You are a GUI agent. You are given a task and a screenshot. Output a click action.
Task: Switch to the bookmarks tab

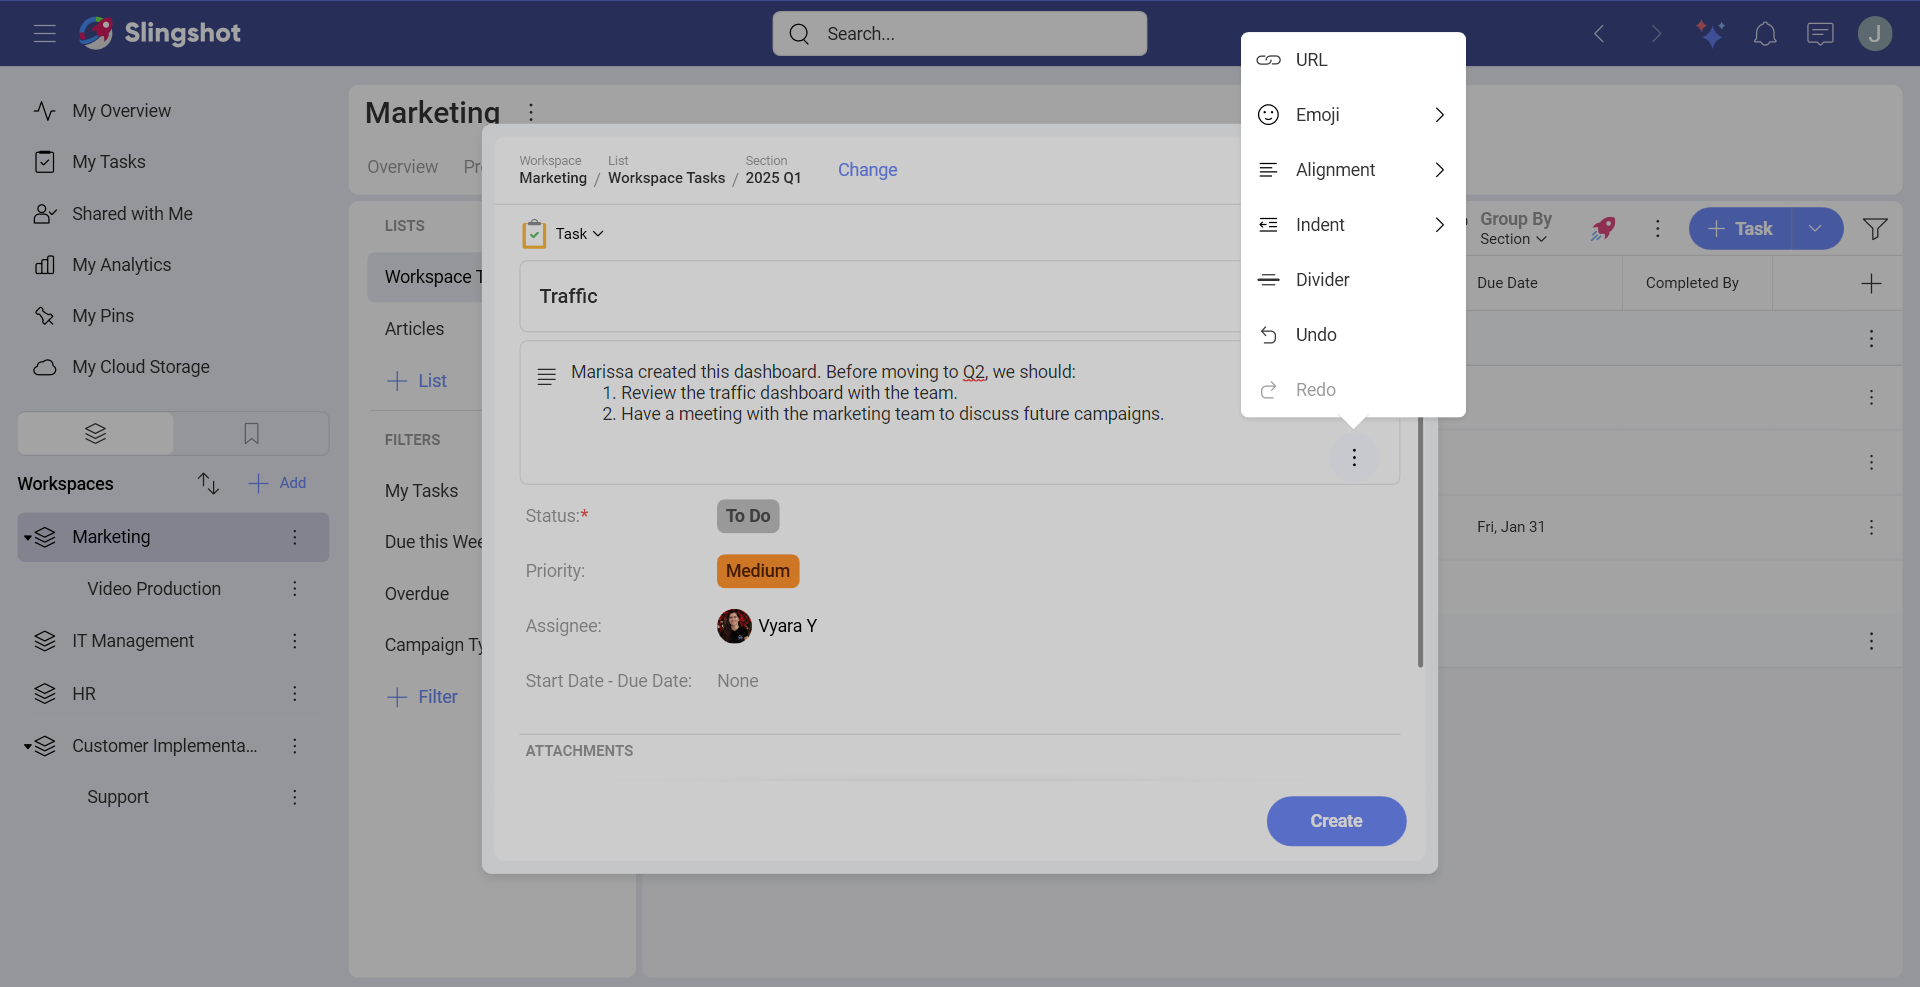tap(251, 434)
